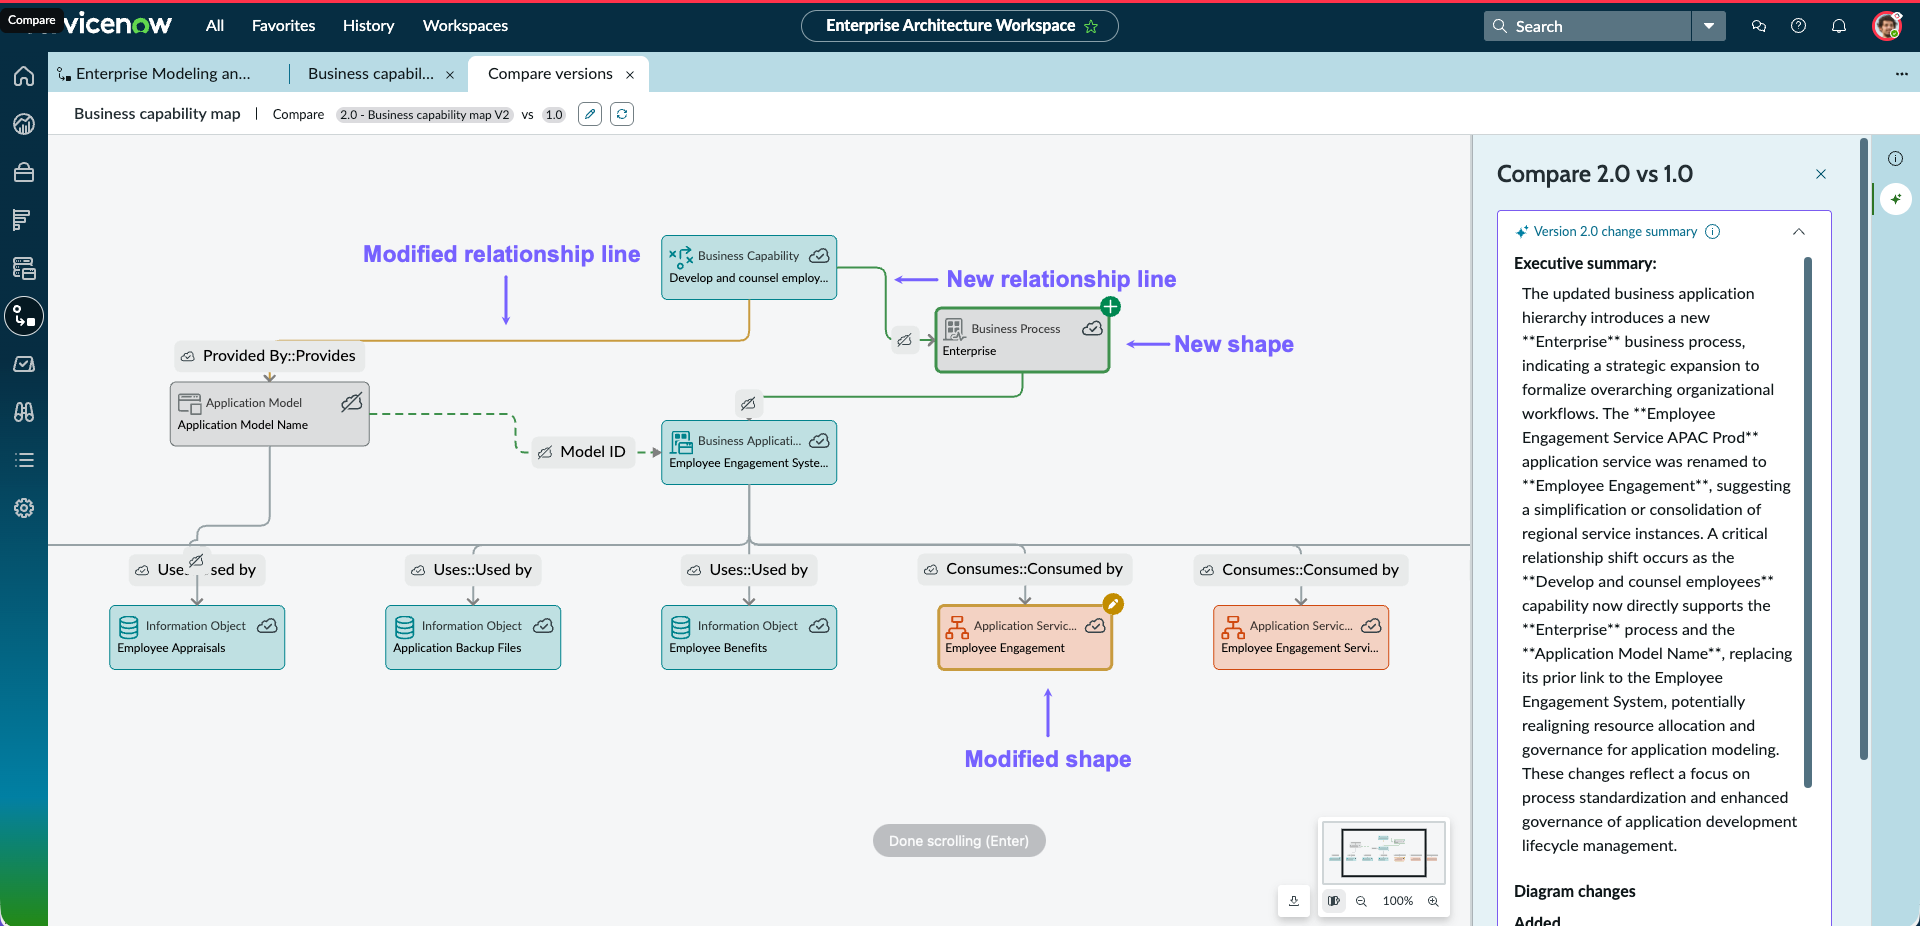The image size is (1920, 926).
Task: Click the edit pencil next to version 1.0
Action: 590,114
